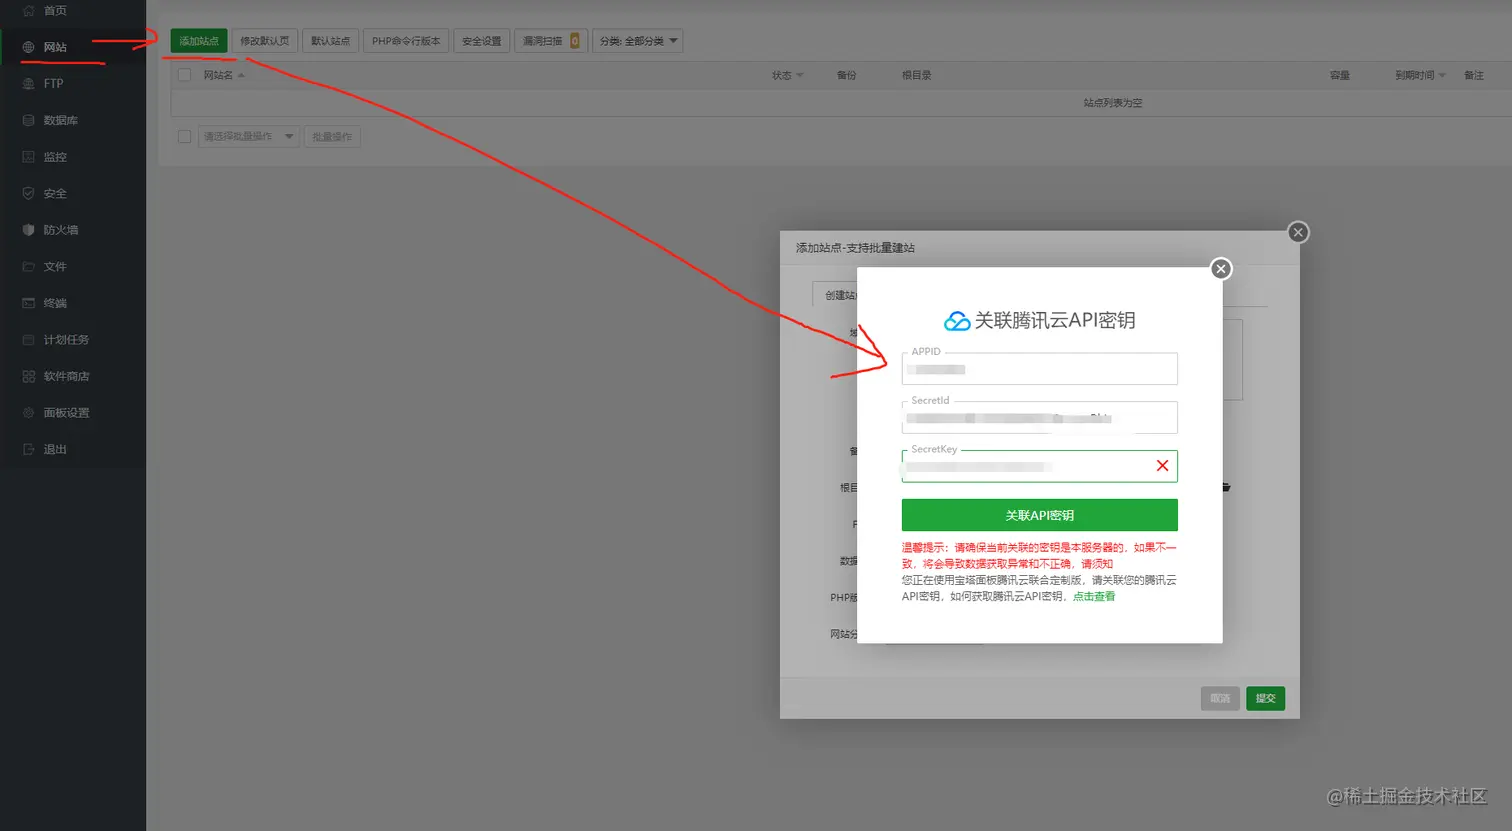Click the 安全设置 button

tap(482, 41)
